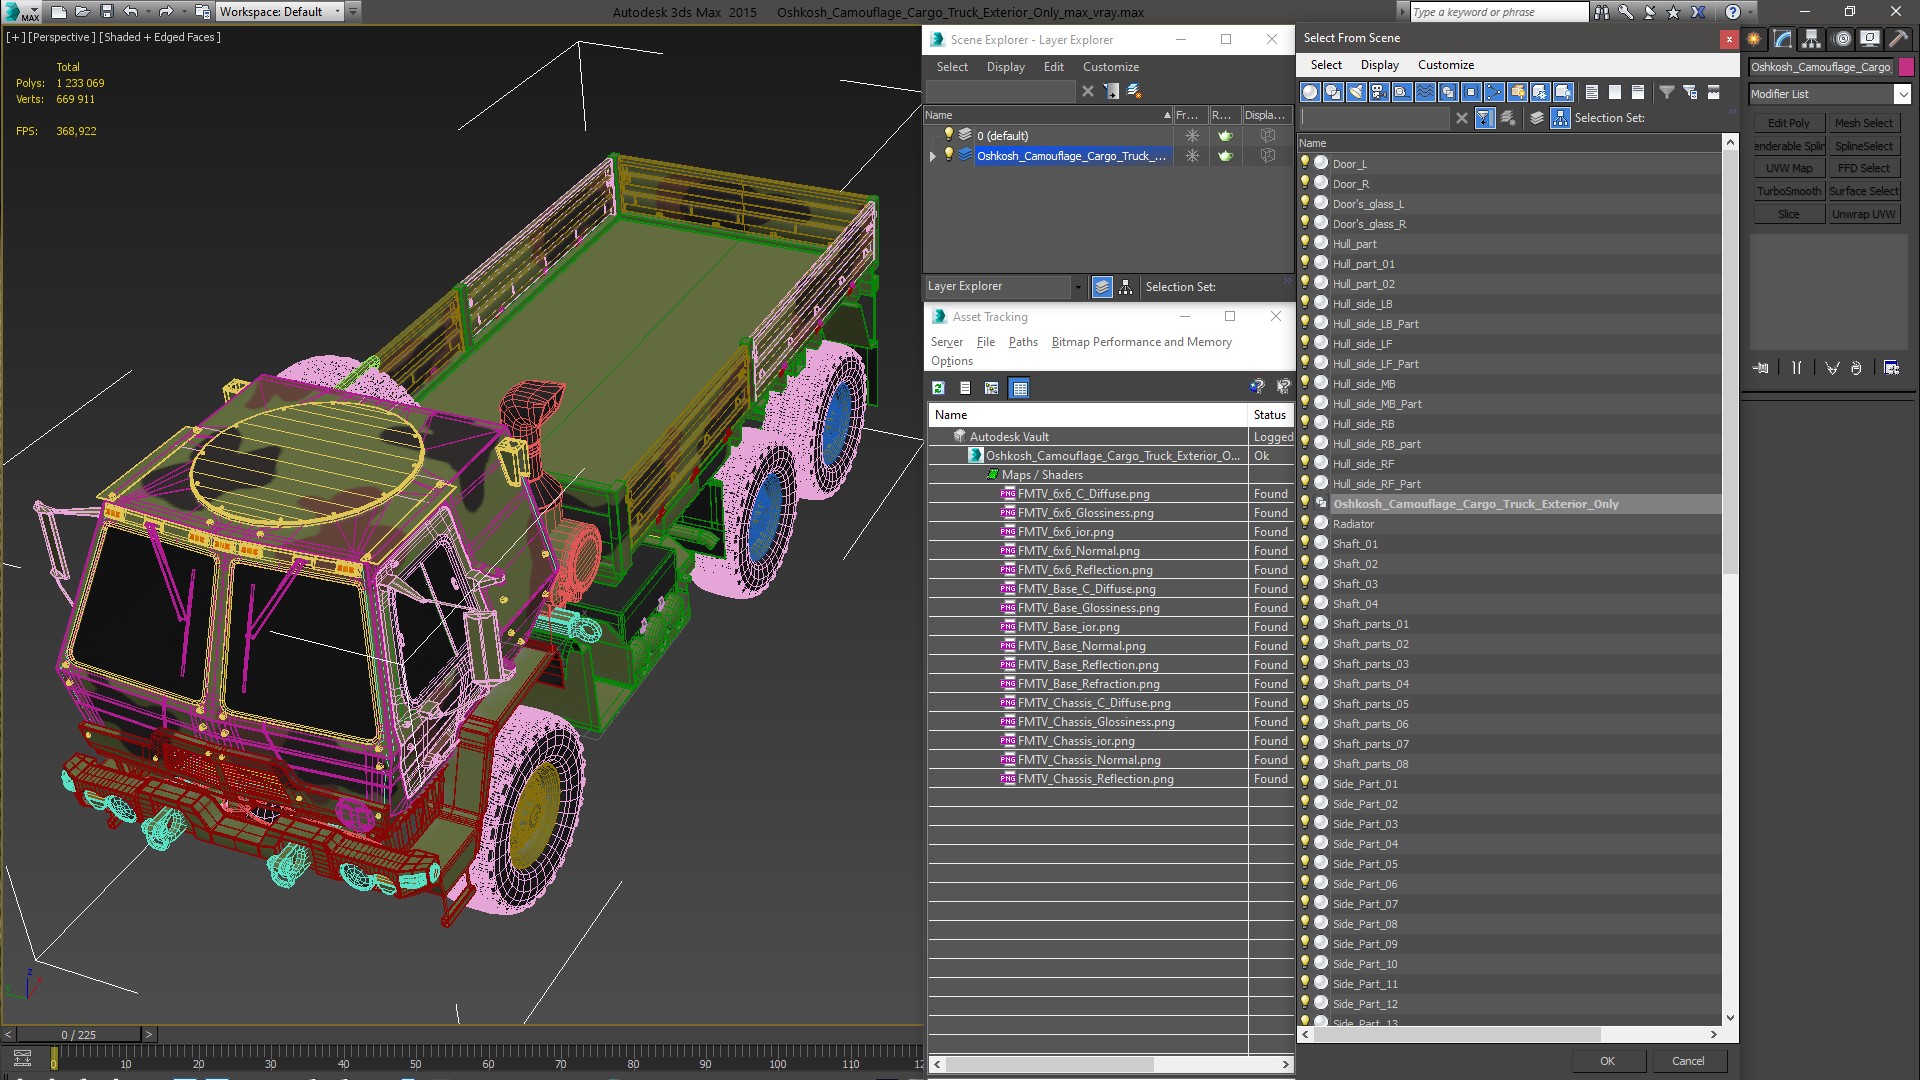The height and width of the screenshot is (1080, 1920).
Task: Open the Edit menu in Scene Explorer
Action: point(1054,67)
